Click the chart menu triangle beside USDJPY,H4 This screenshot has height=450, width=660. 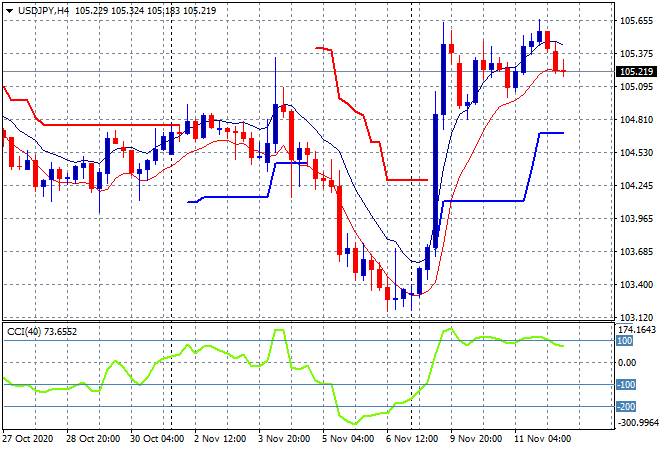pyautogui.click(x=9, y=11)
